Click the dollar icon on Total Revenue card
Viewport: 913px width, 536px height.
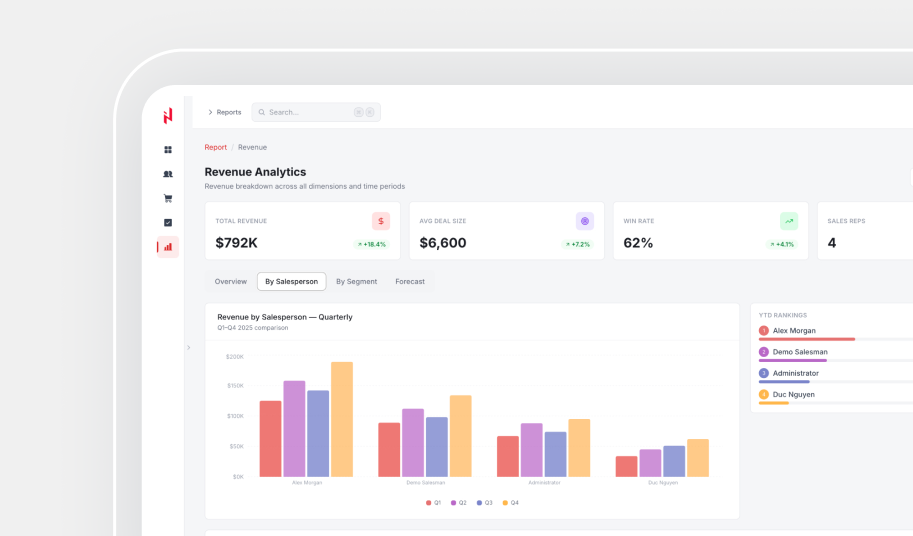tap(381, 221)
